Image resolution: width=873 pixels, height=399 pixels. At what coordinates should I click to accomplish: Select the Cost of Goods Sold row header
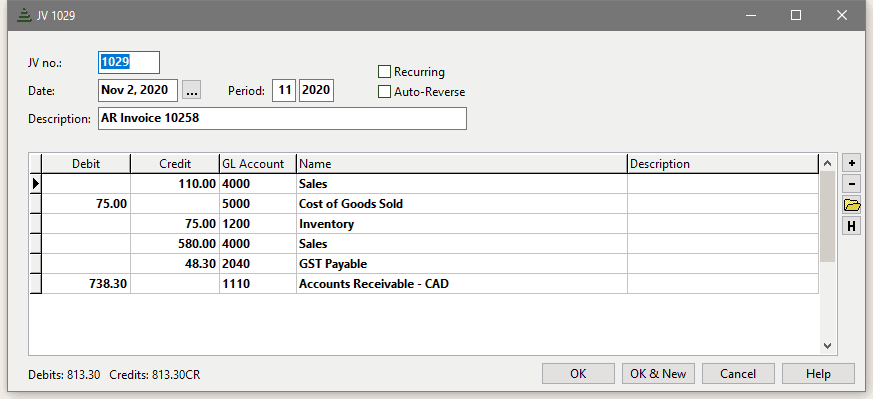click(x=36, y=204)
